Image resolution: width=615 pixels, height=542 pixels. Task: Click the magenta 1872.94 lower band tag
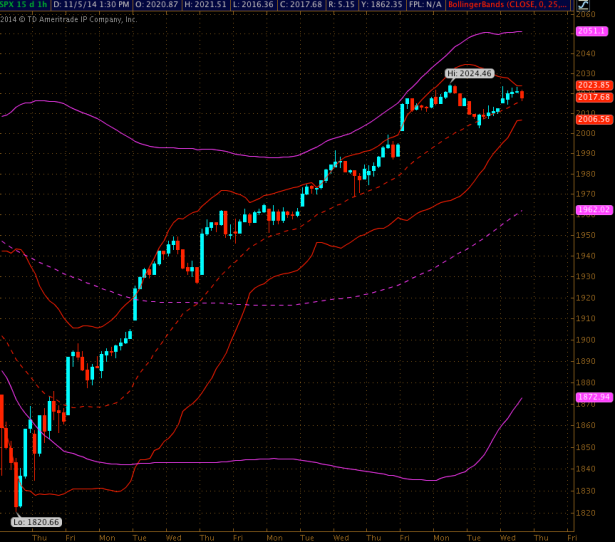click(593, 397)
